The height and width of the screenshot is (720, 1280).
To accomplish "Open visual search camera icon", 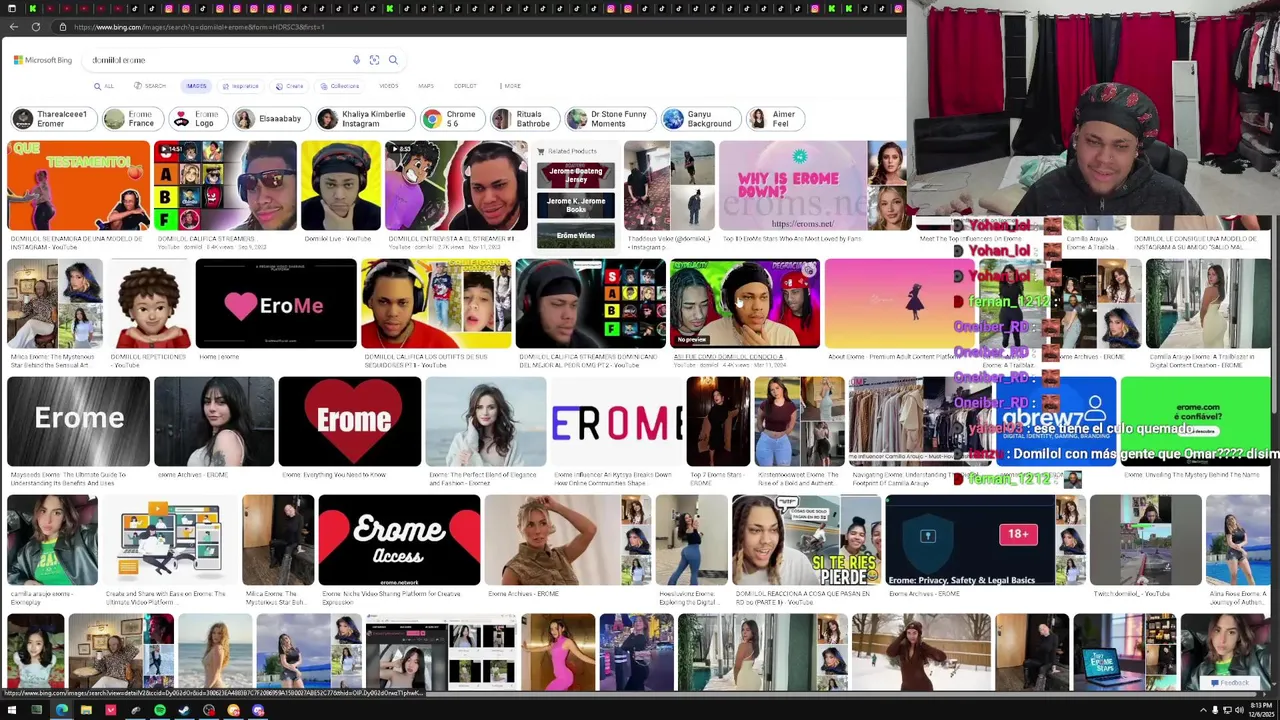I will pyautogui.click(x=374, y=60).
